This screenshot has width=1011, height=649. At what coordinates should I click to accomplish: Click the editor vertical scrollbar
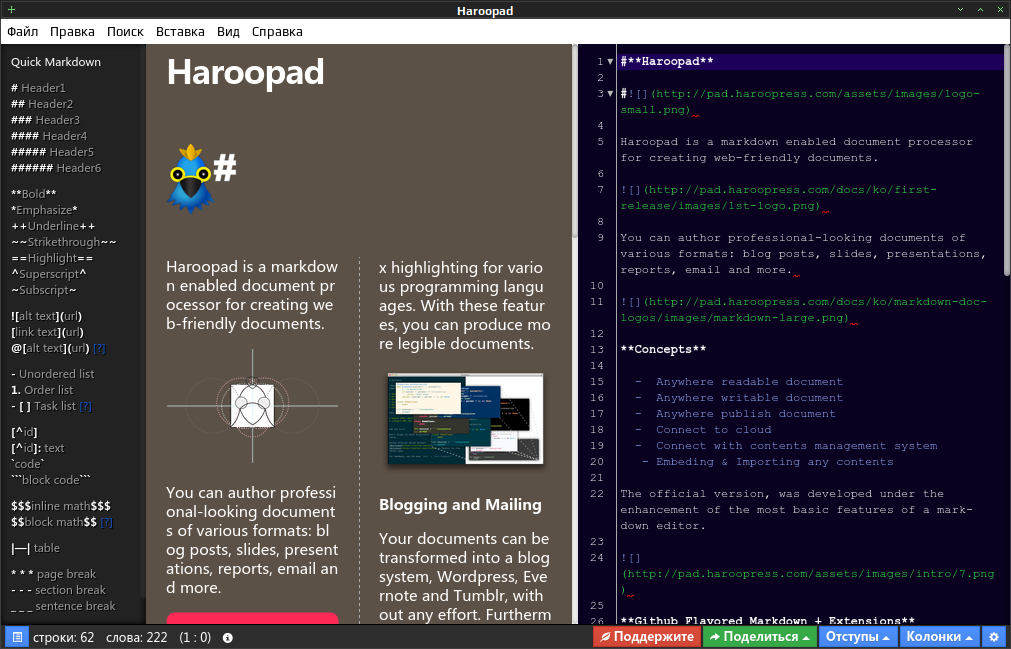tap(1007, 161)
